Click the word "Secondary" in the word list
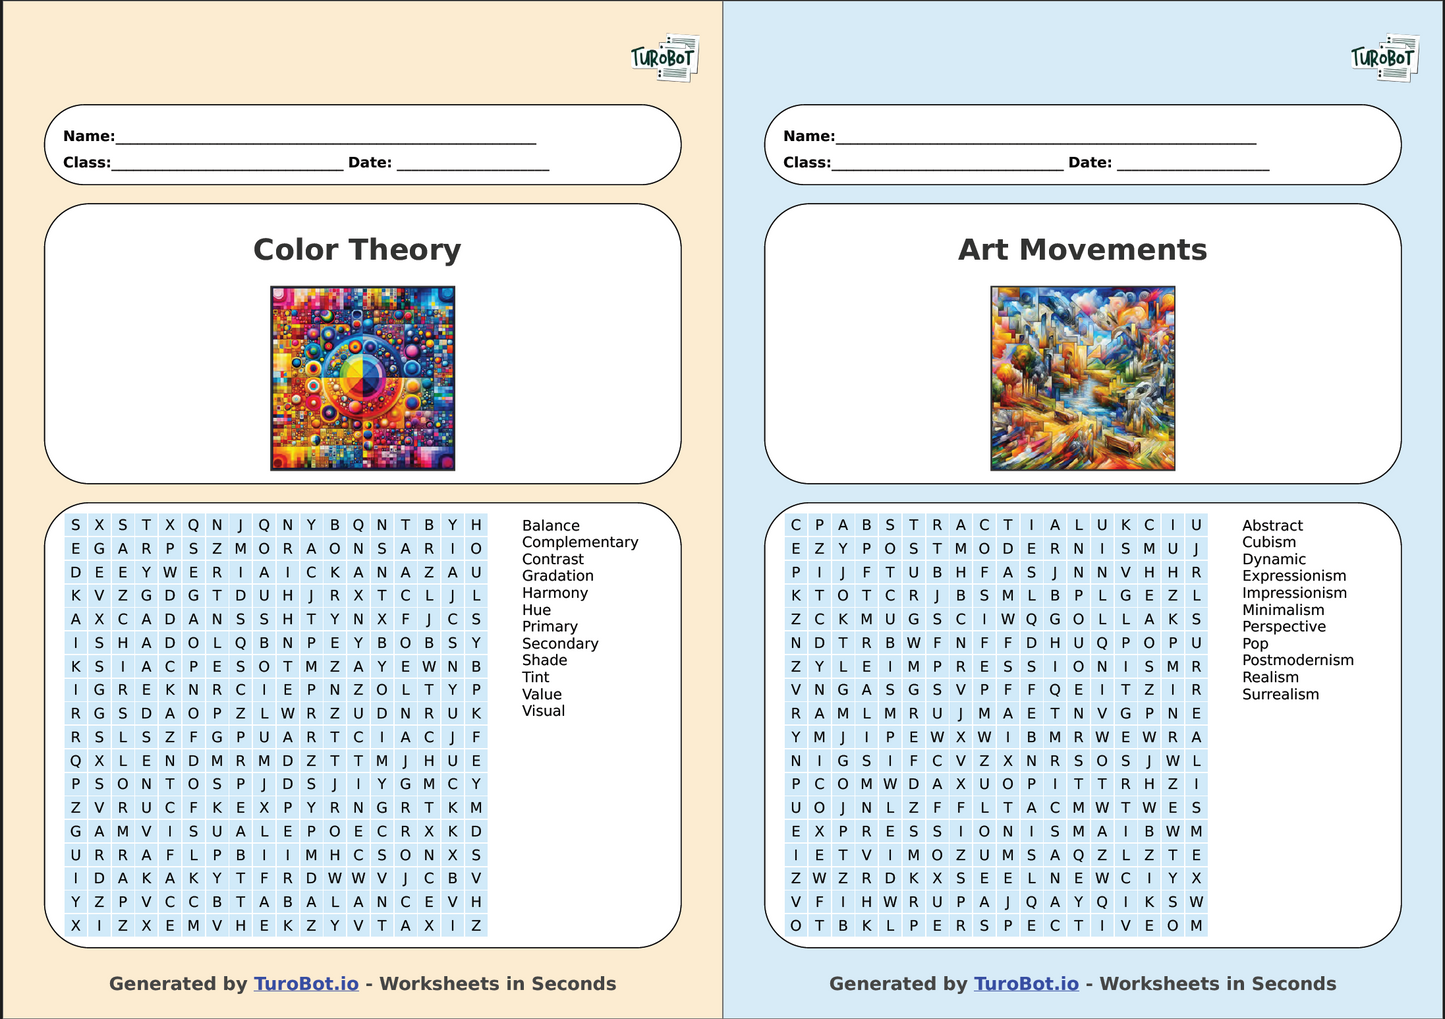 coord(560,644)
